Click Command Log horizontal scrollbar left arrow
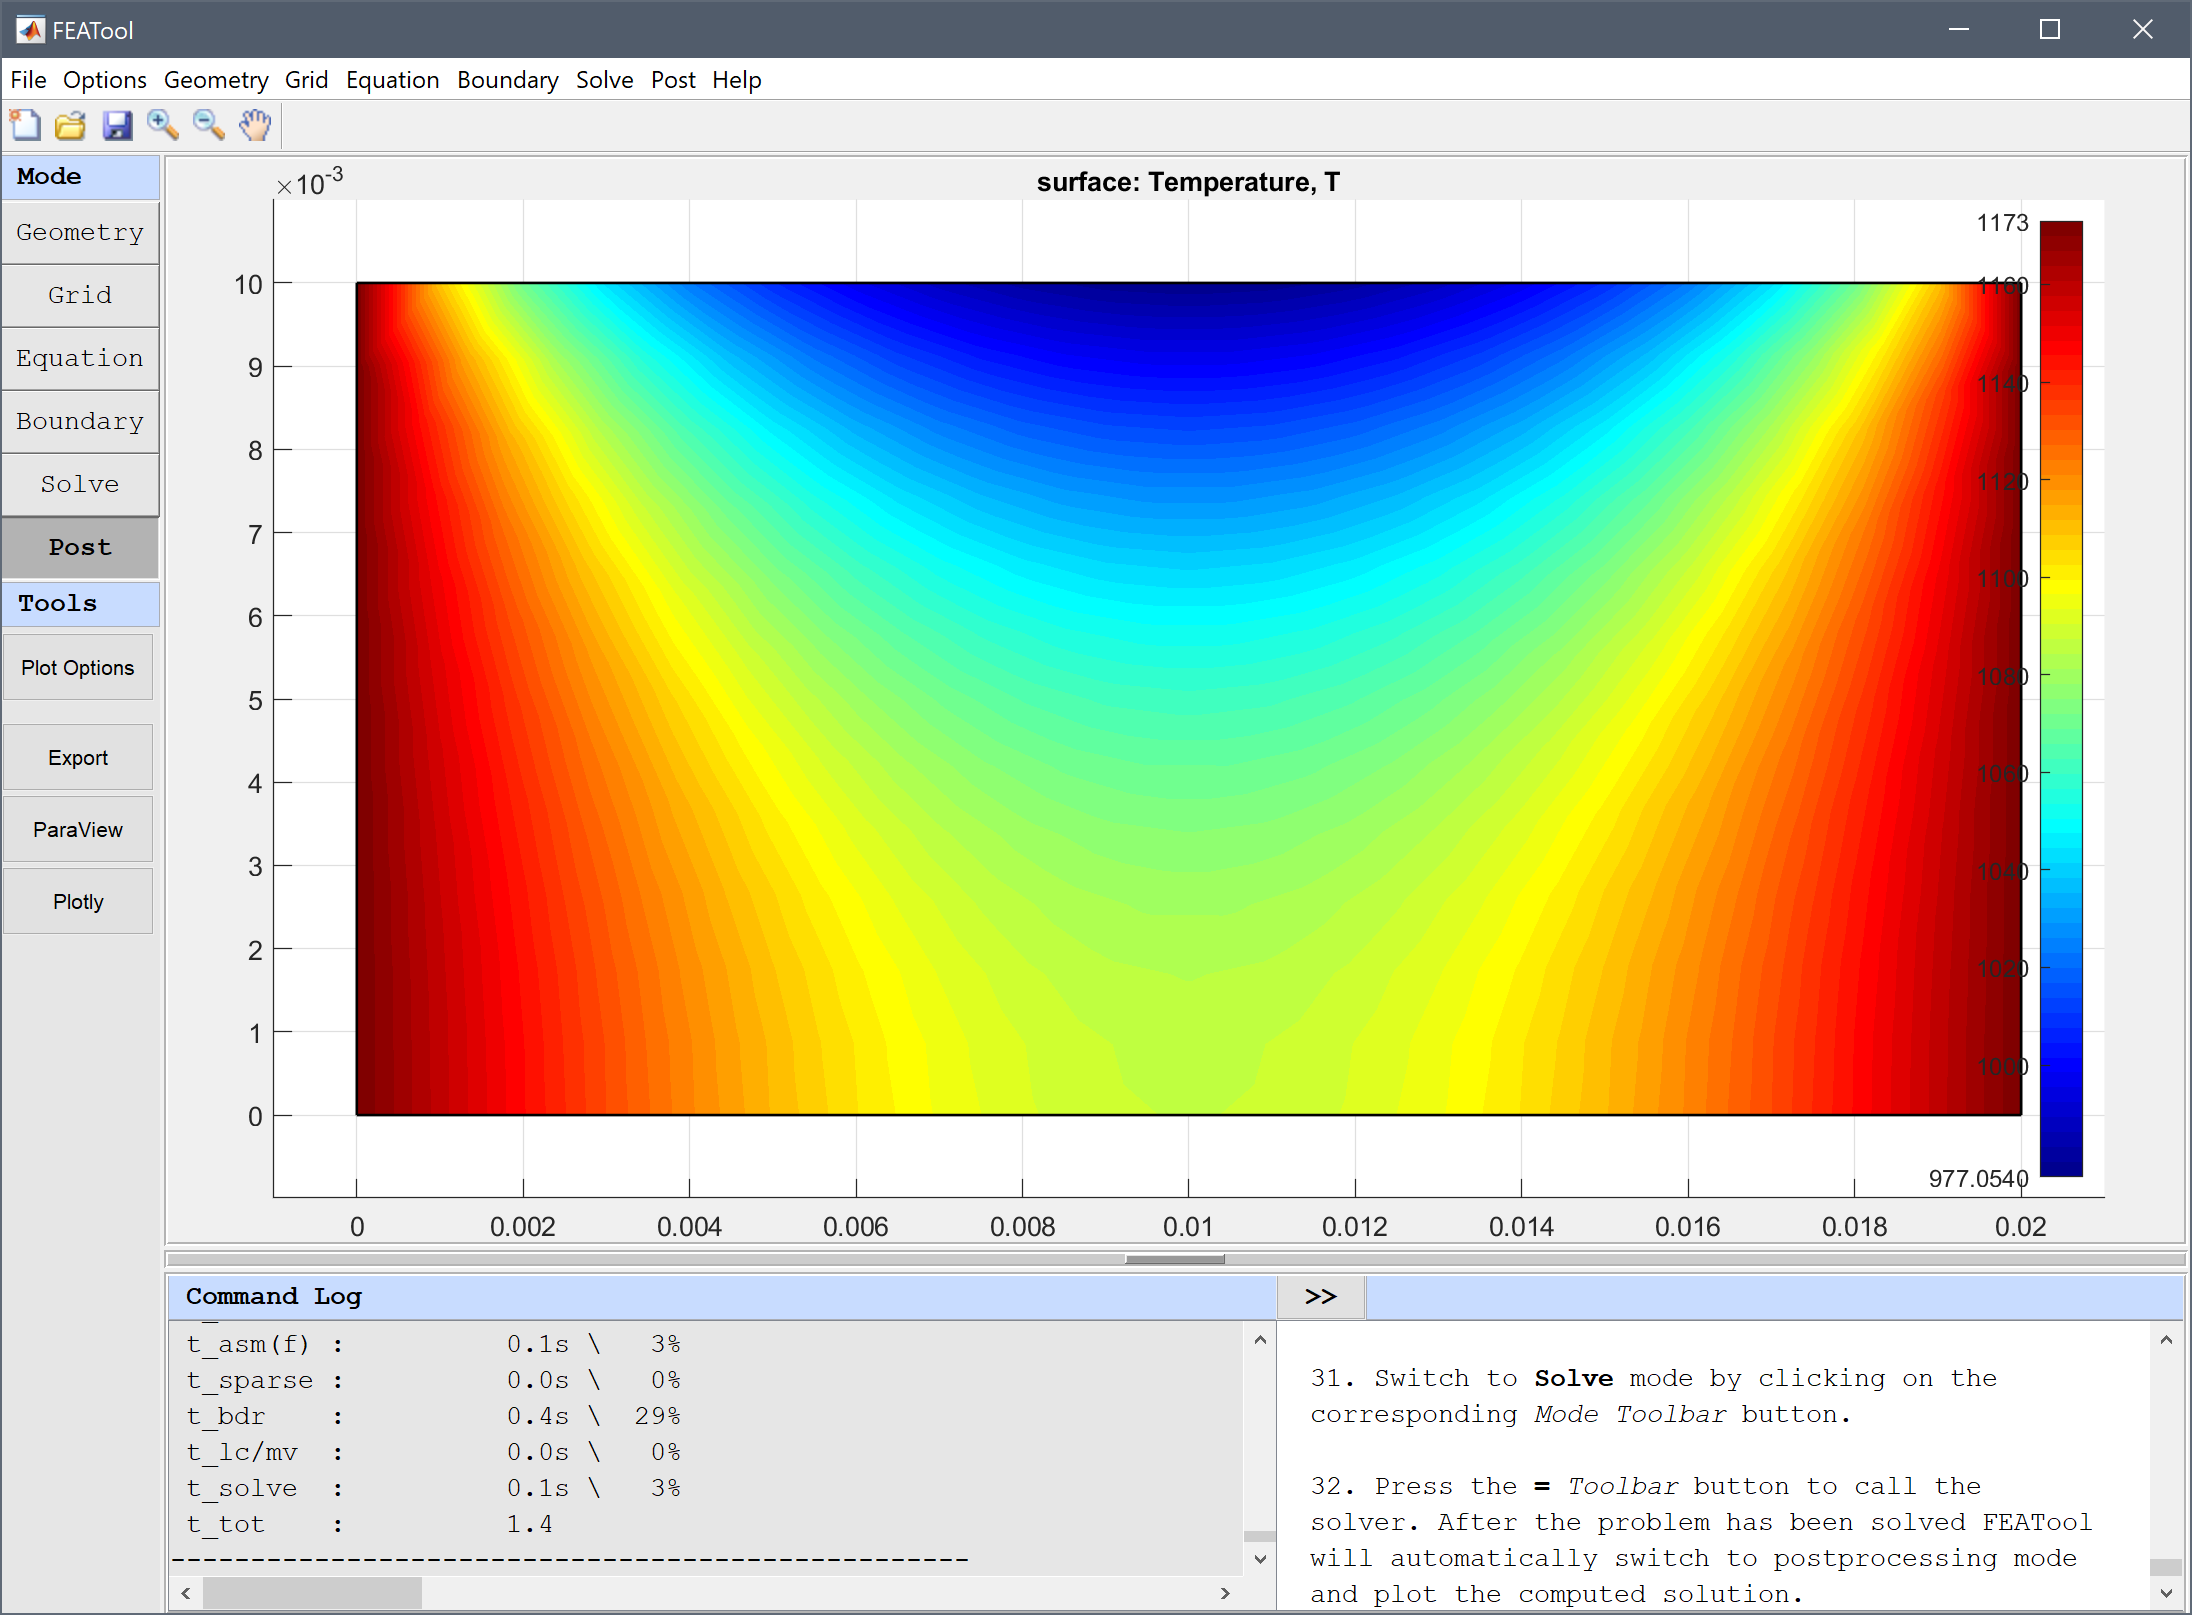Image resolution: width=2192 pixels, height=1615 pixels. (186, 1593)
